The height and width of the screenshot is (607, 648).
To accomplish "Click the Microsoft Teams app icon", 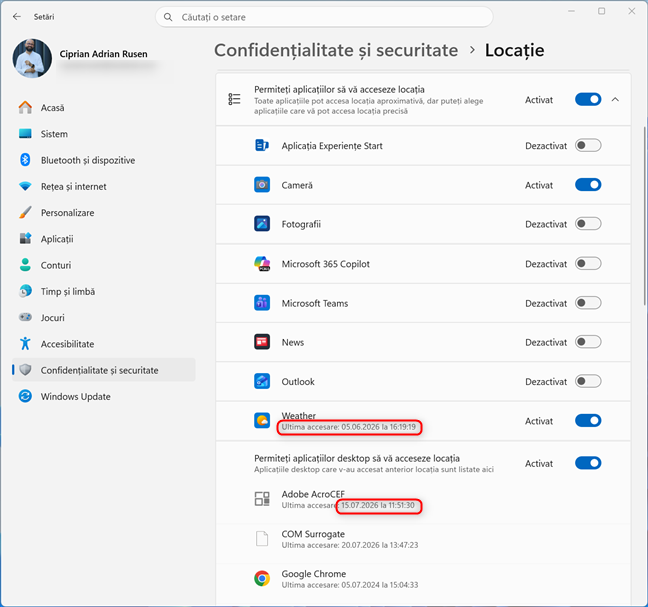I will pos(262,303).
